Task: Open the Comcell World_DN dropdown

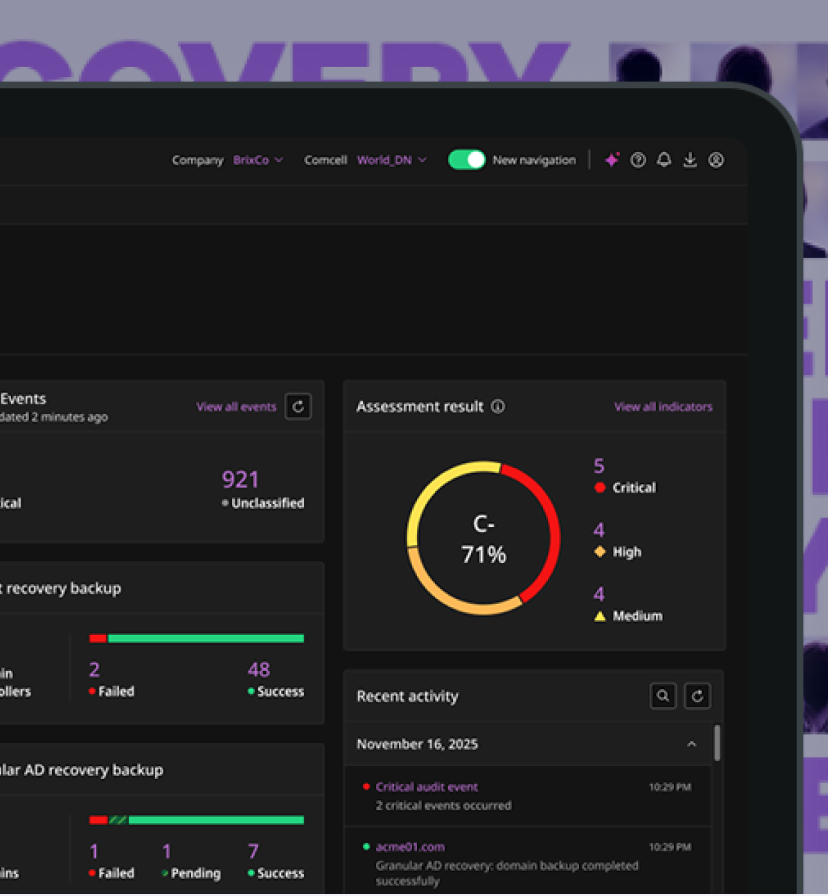Action: (x=391, y=160)
